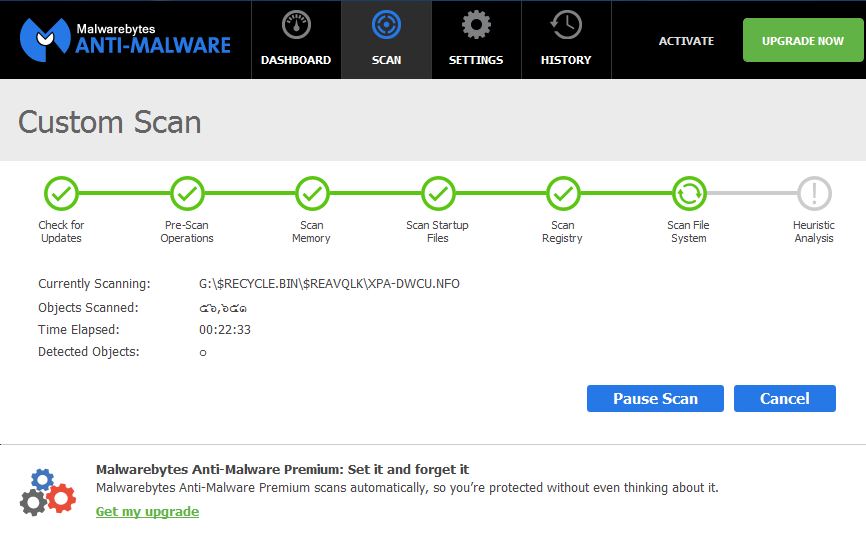This screenshot has height=533, width=866.
Task: Click the Heuristic Analysis label
Action: point(814,231)
